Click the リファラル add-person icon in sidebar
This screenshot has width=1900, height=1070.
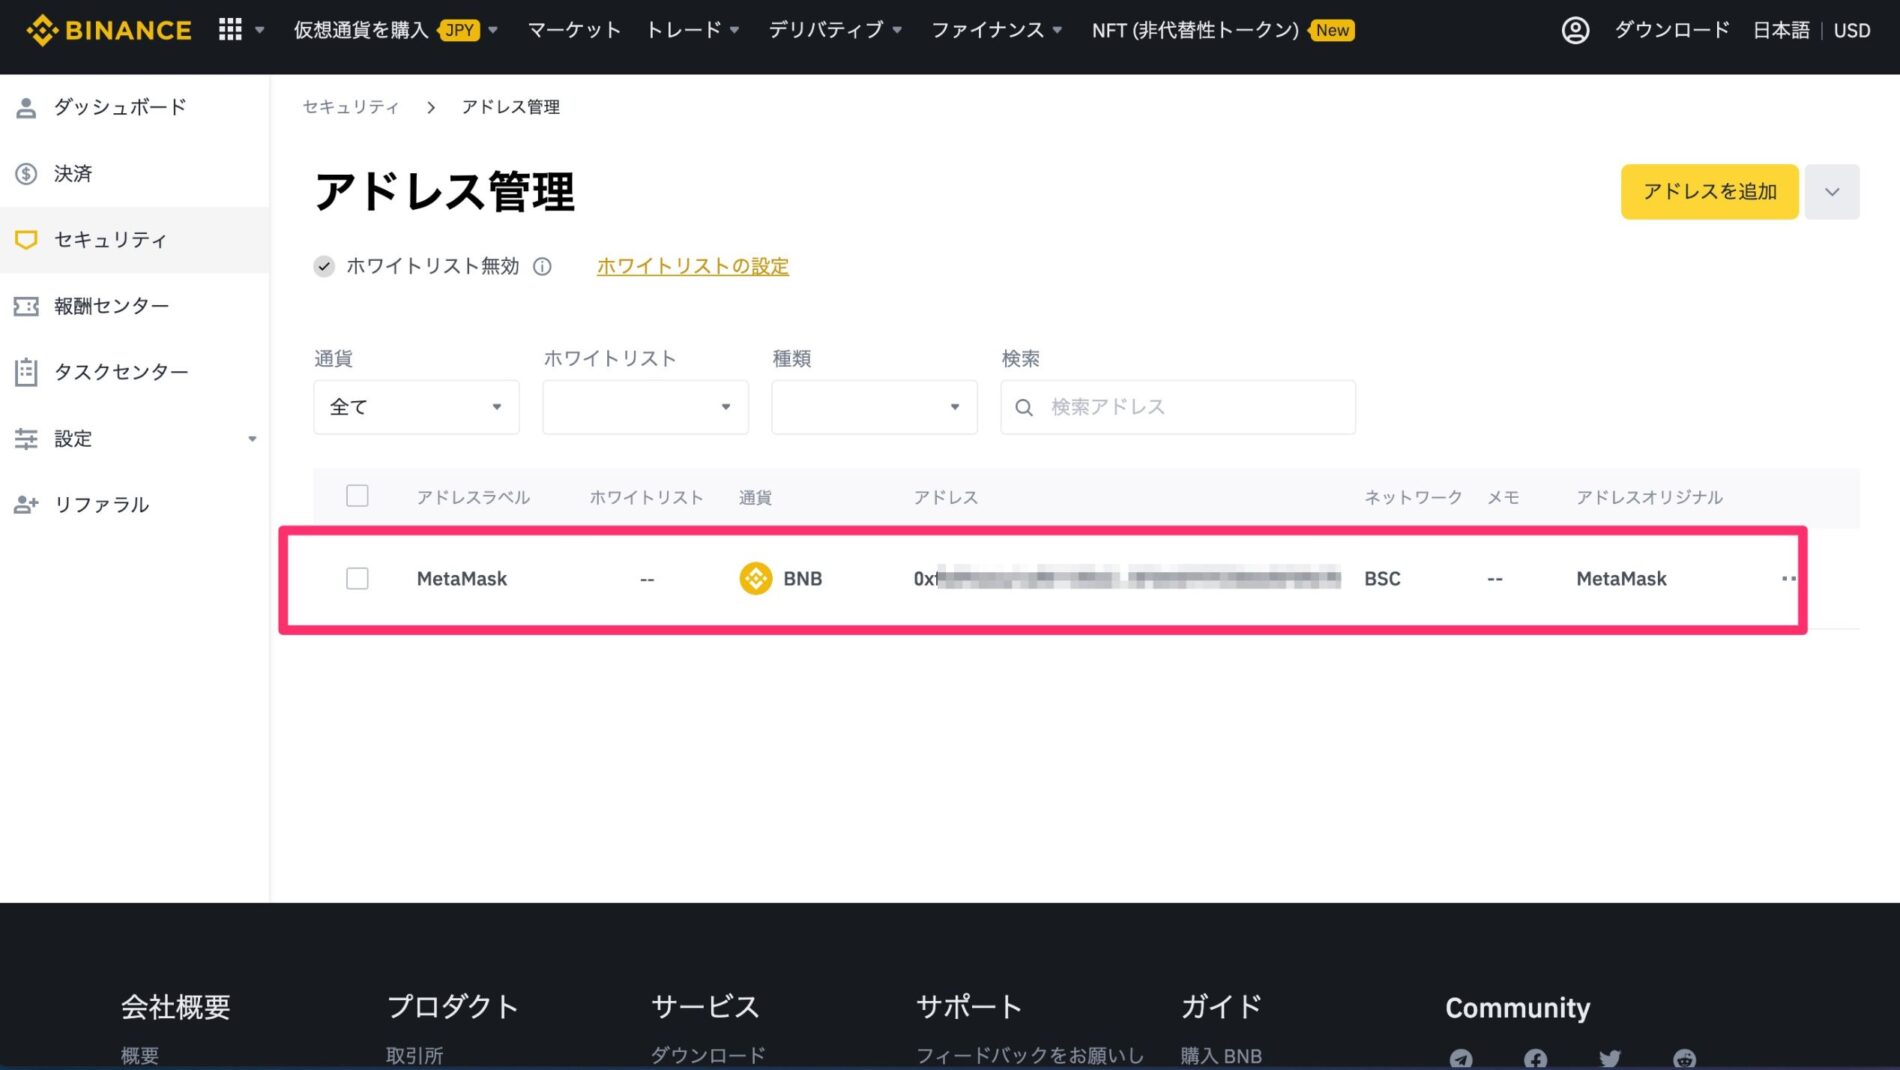coord(27,505)
